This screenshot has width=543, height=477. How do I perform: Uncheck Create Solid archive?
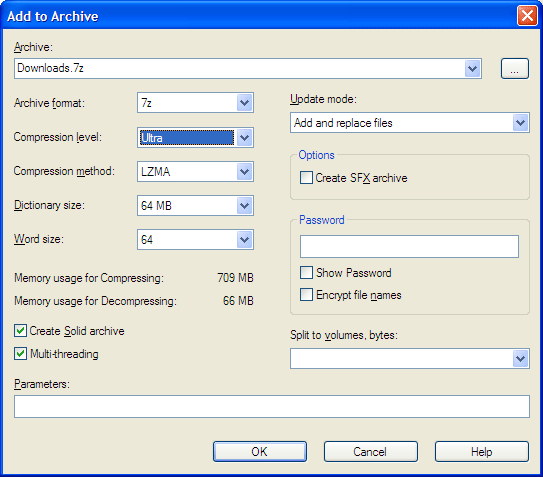coord(20,331)
